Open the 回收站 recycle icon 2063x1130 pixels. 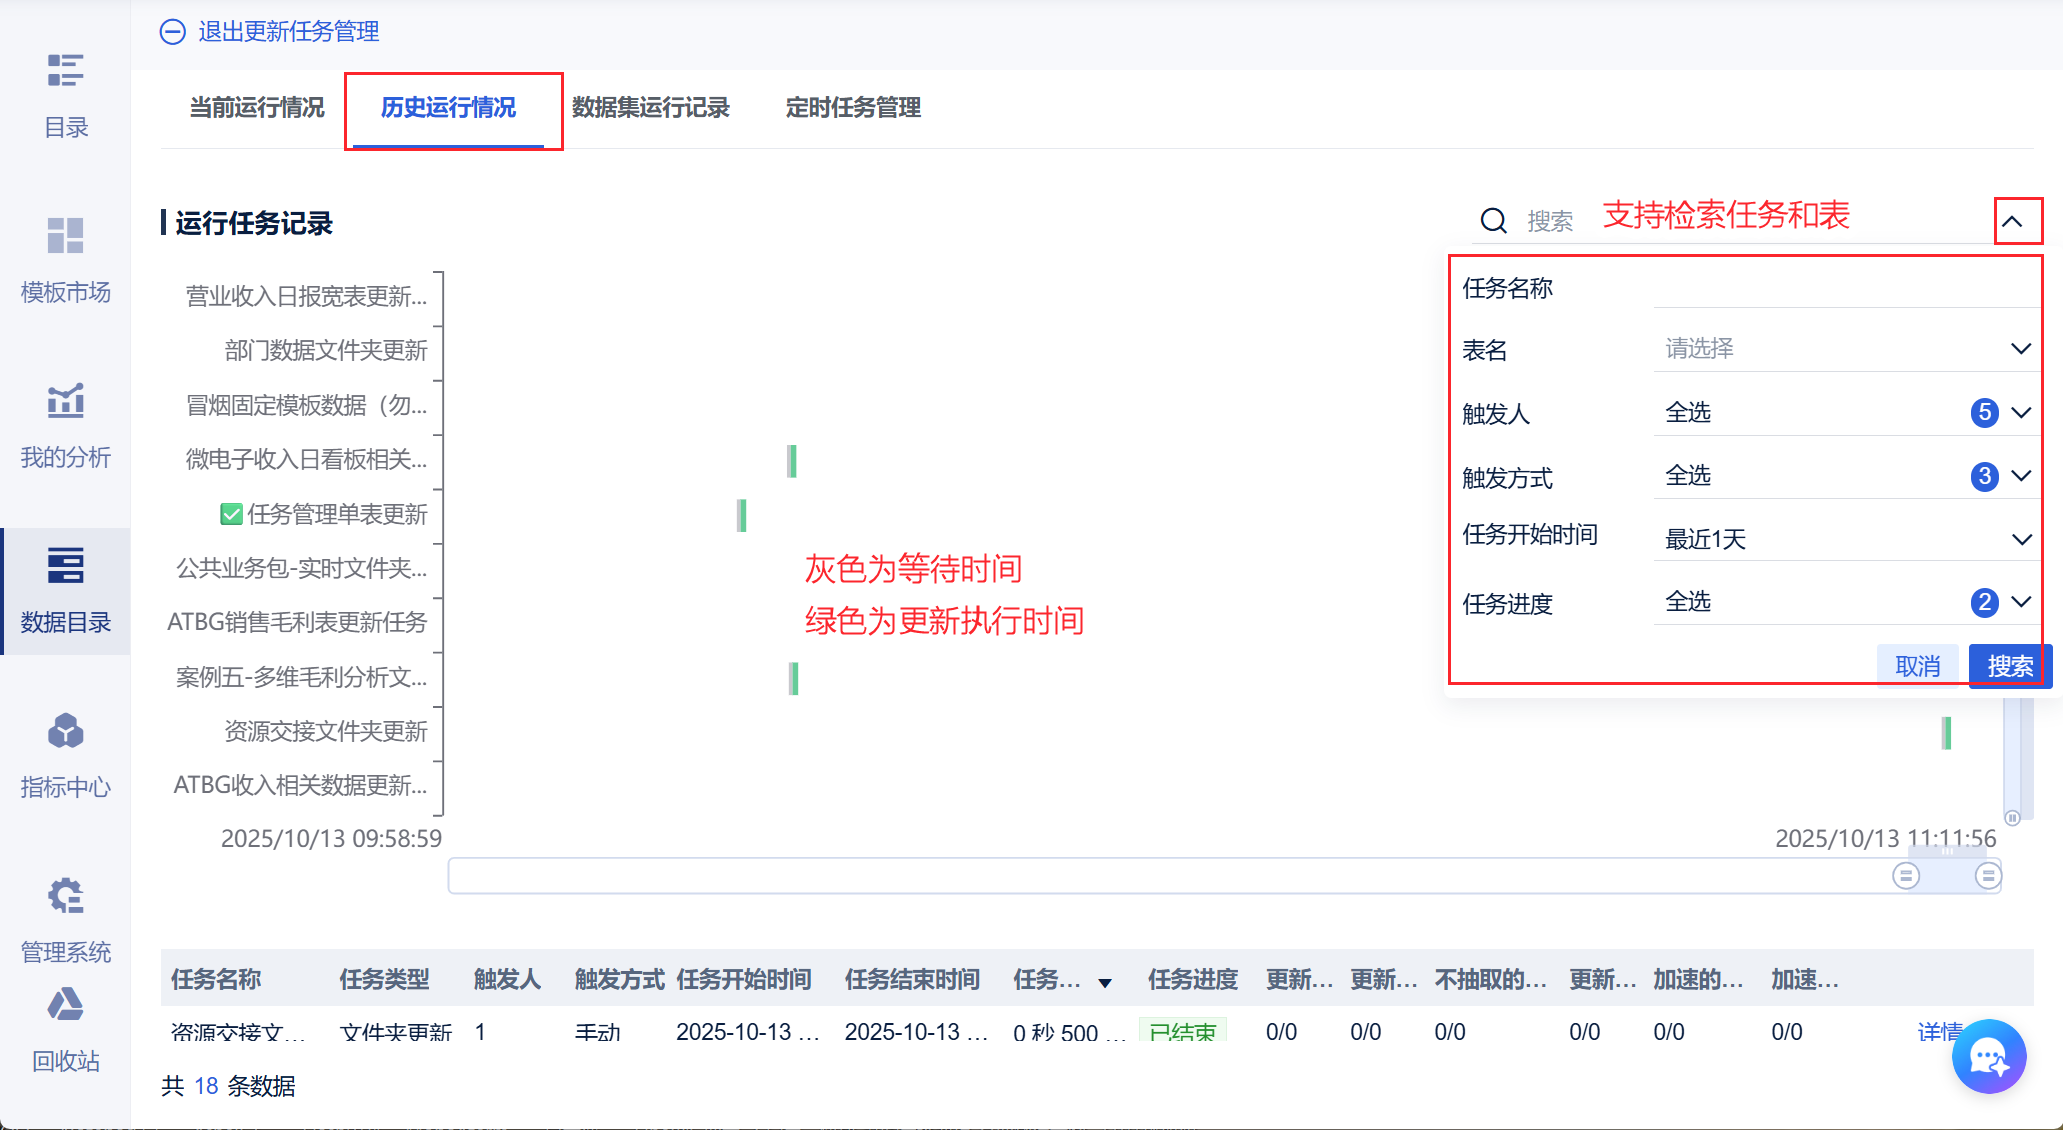tap(65, 1005)
